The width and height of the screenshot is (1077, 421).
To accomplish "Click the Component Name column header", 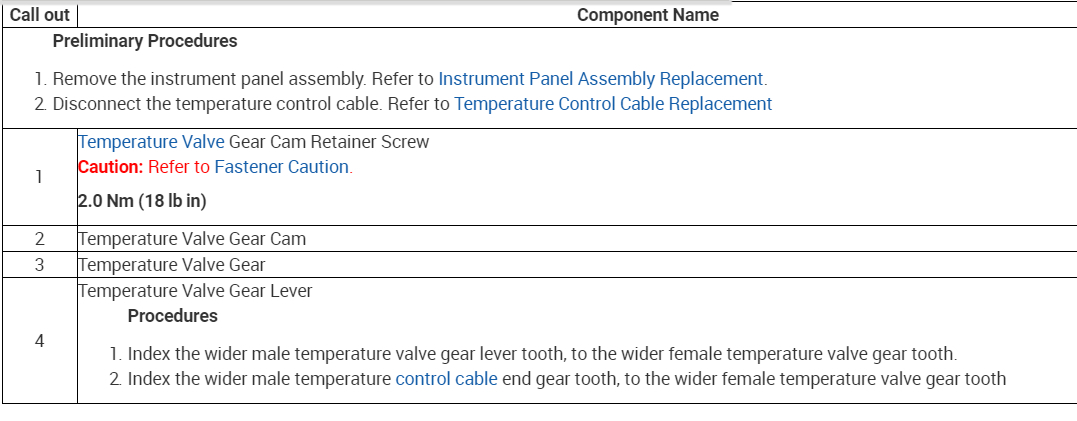I will (x=647, y=15).
